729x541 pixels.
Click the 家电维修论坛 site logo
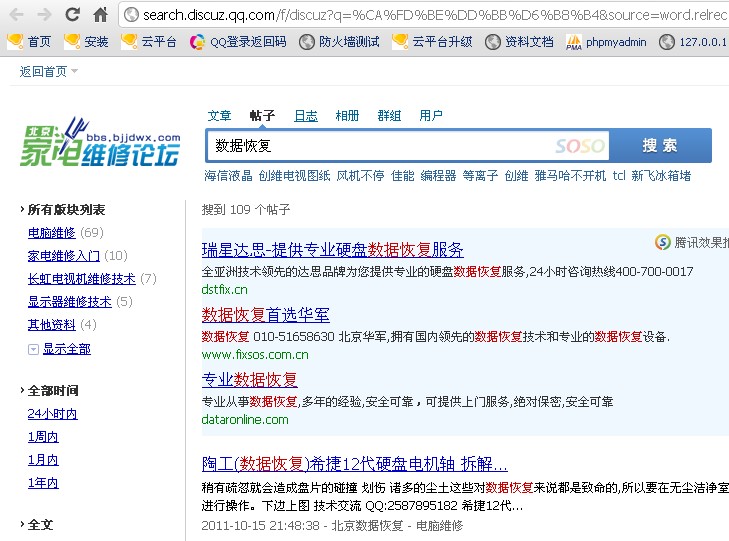point(99,142)
